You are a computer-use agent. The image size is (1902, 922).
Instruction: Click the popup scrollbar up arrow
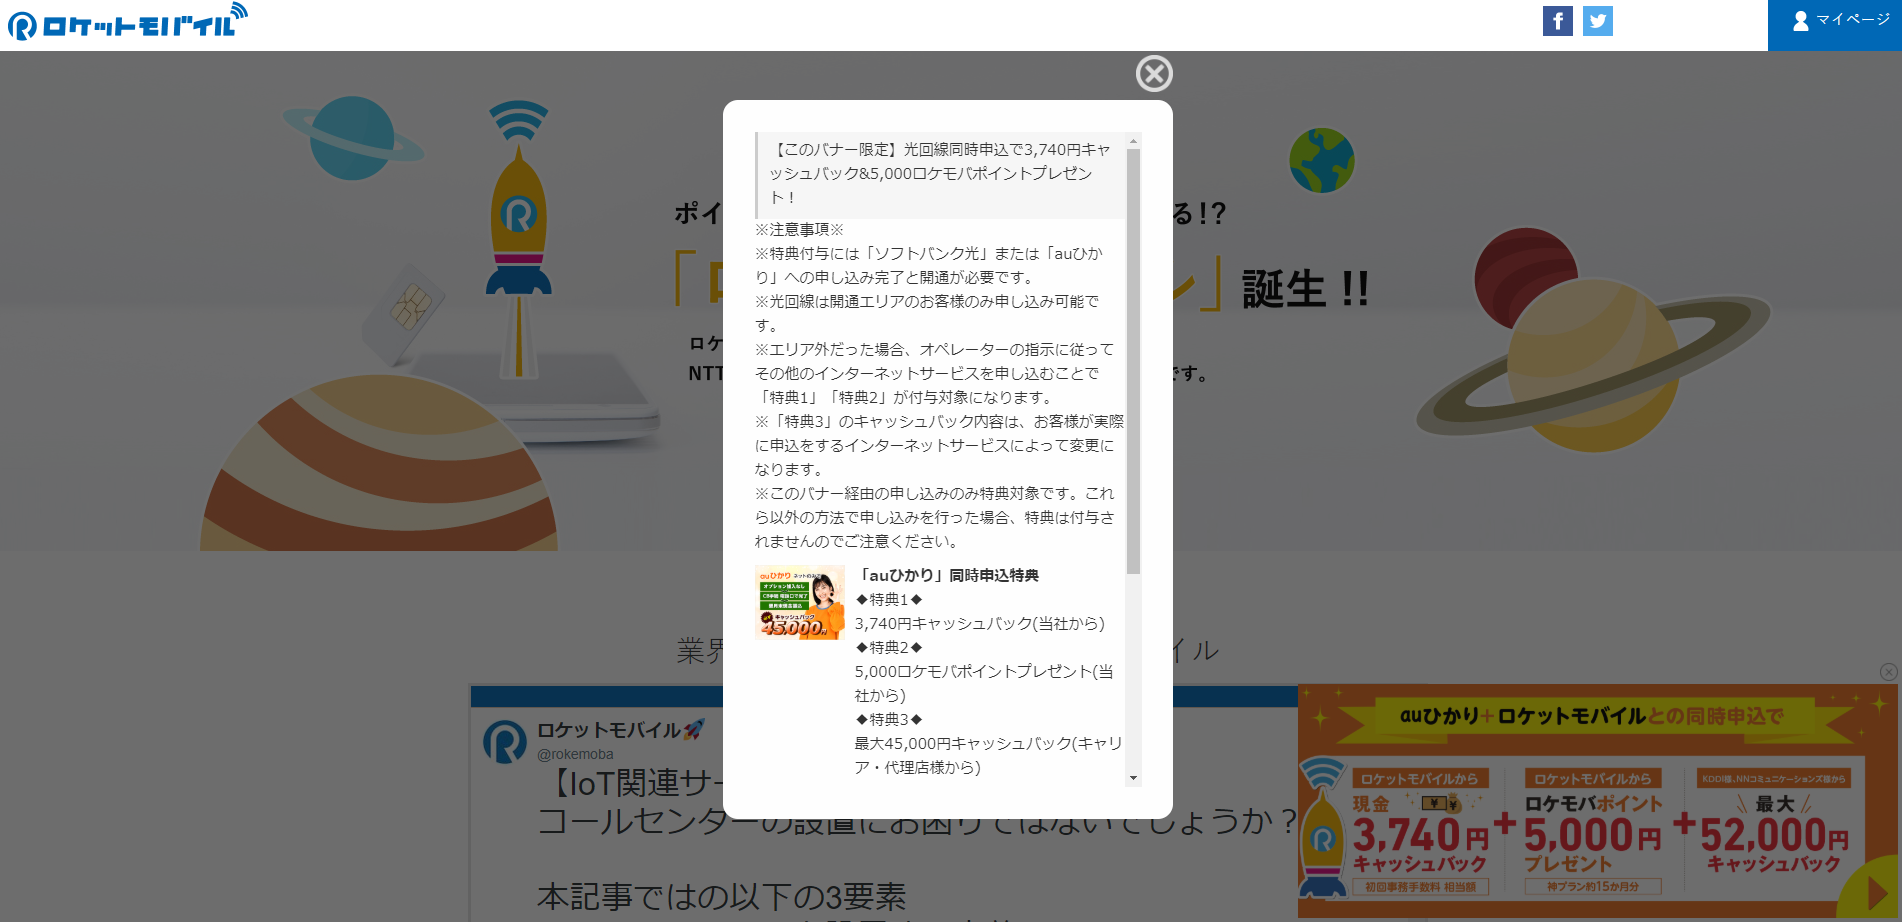click(1133, 141)
